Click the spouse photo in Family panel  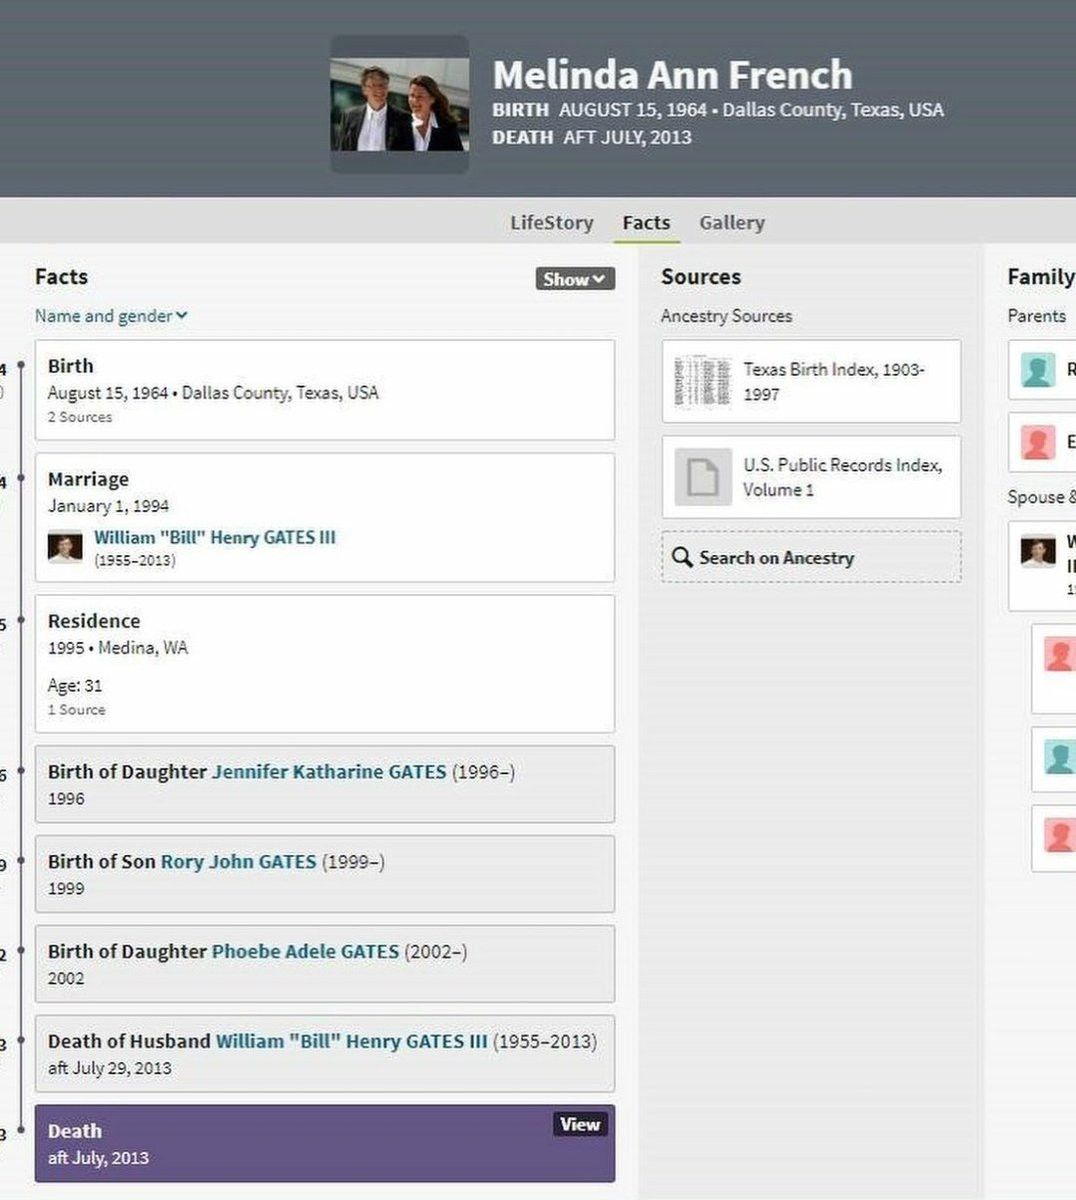(1038, 551)
